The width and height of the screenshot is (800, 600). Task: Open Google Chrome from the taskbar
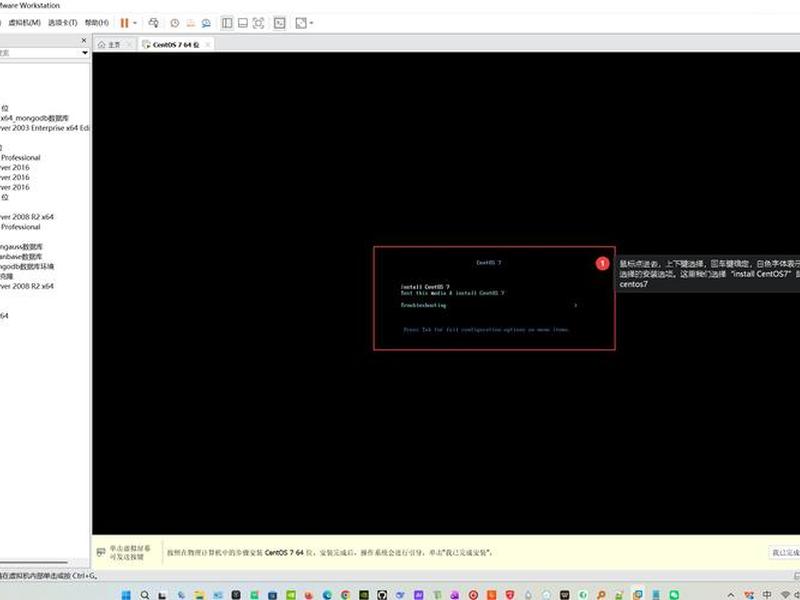click(x=345, y=595)
